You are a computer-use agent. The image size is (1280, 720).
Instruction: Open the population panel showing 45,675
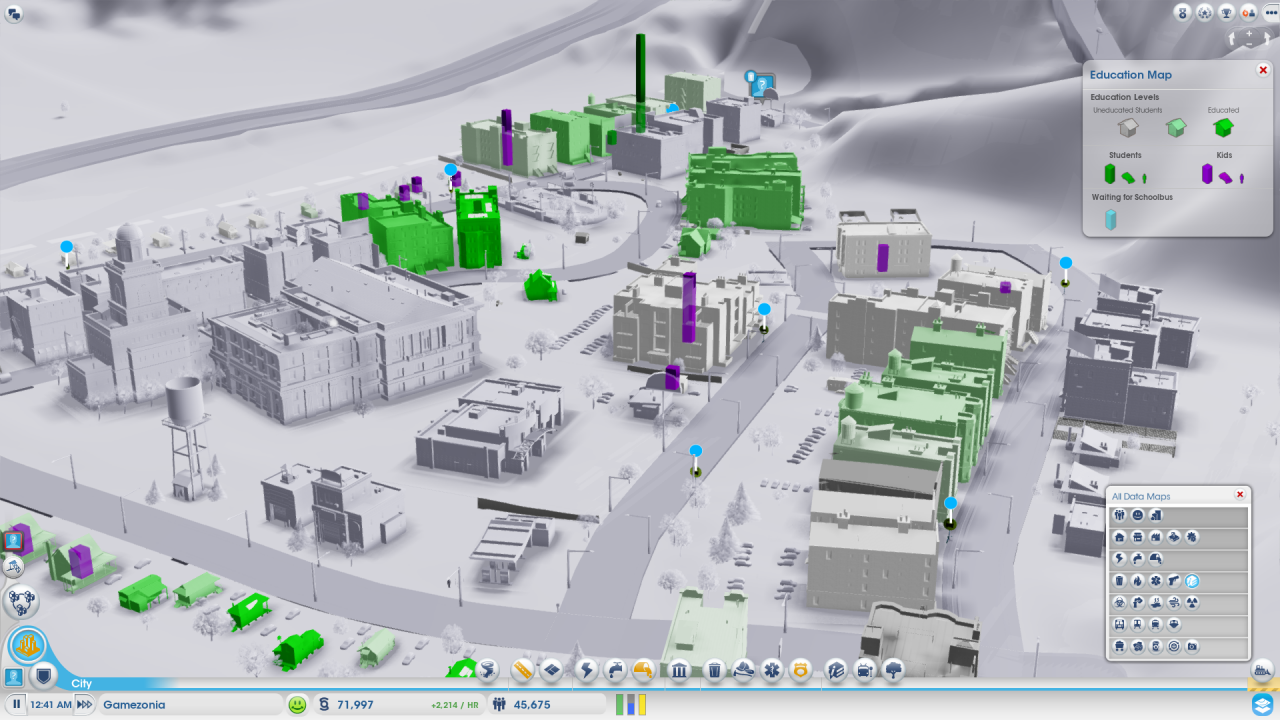coord(547,705)
